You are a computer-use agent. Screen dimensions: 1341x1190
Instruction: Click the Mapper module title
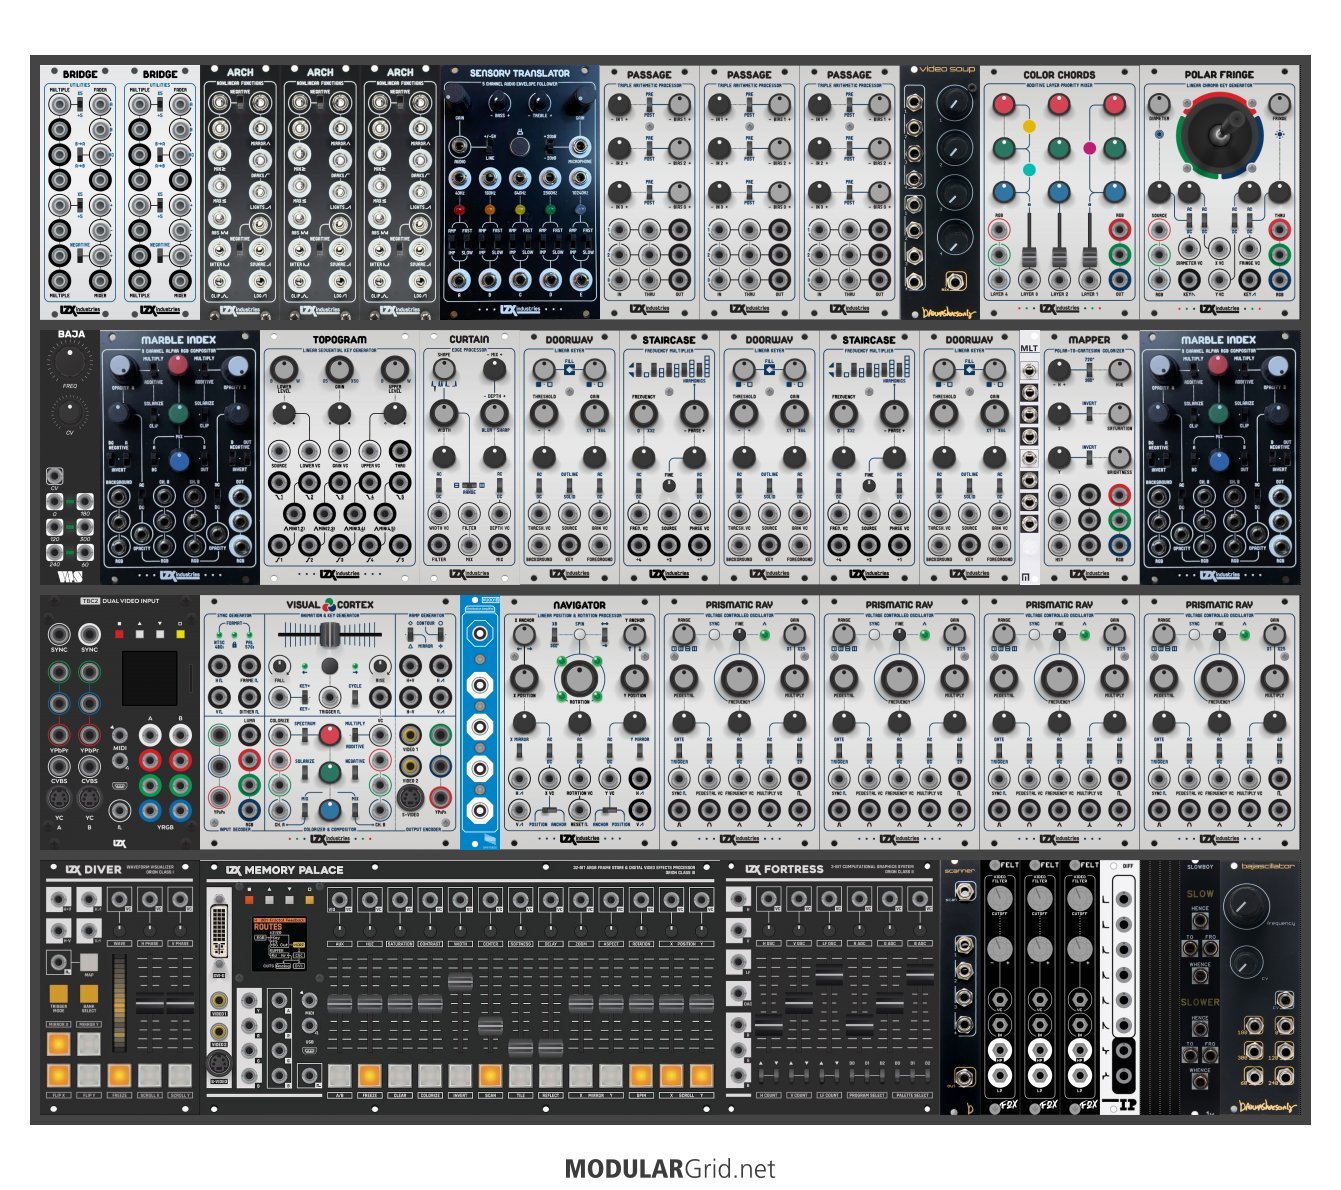pos(1089,340)
